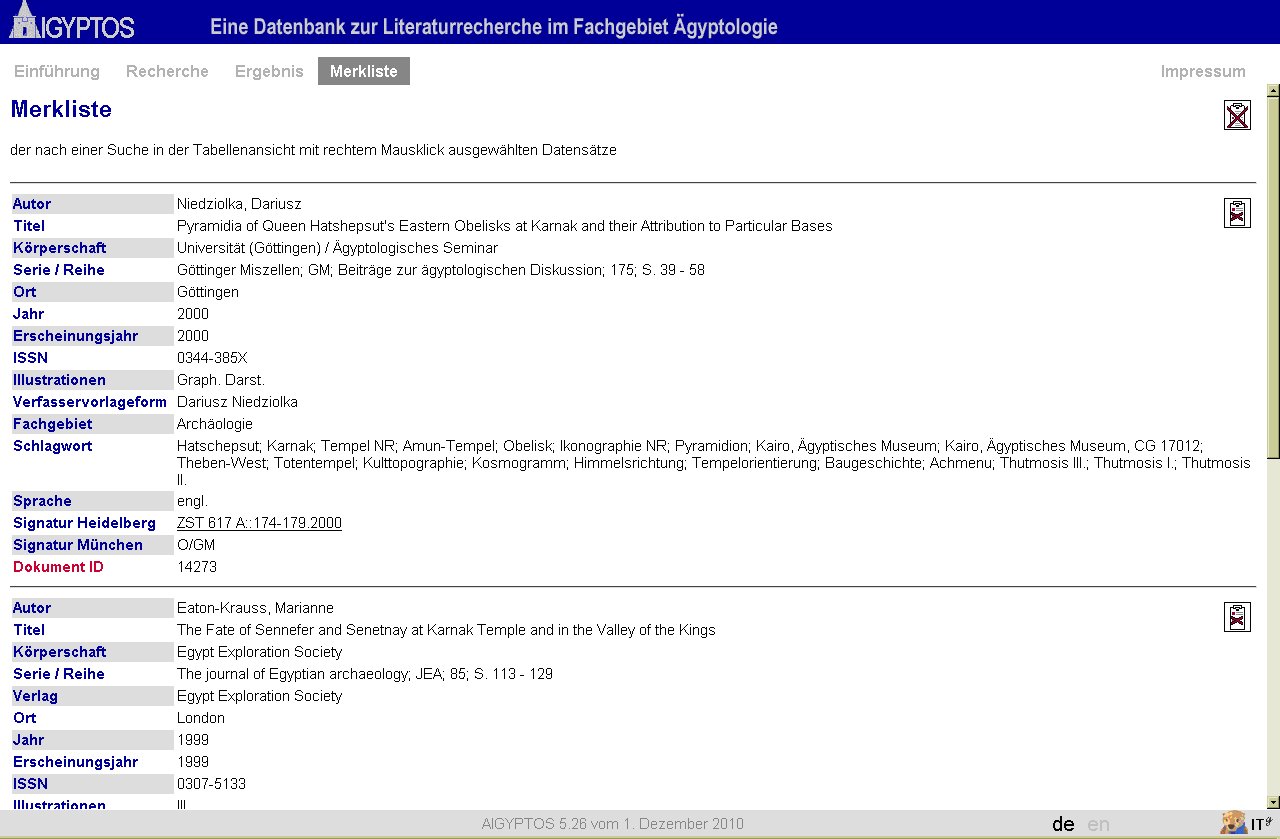Click title Pyramidia of Queen Hatshepsut's Eastern Obelisks
The width and height of the screenshot is (1280, 839).
click(505, 226)
